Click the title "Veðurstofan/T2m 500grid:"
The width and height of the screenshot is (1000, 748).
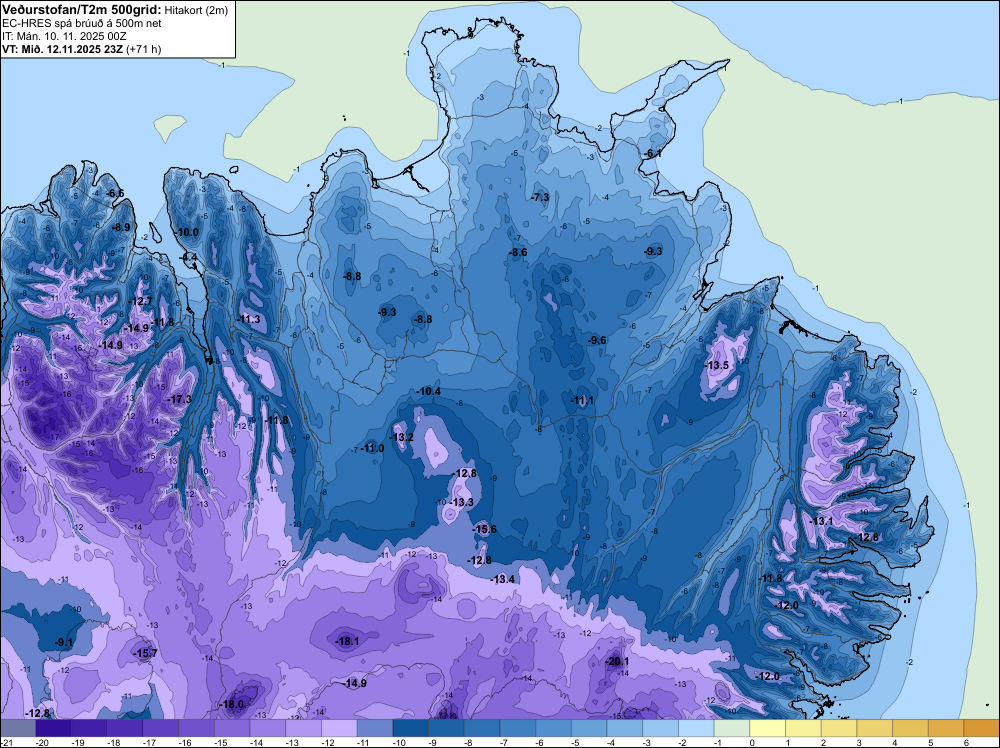click(82, 10)
